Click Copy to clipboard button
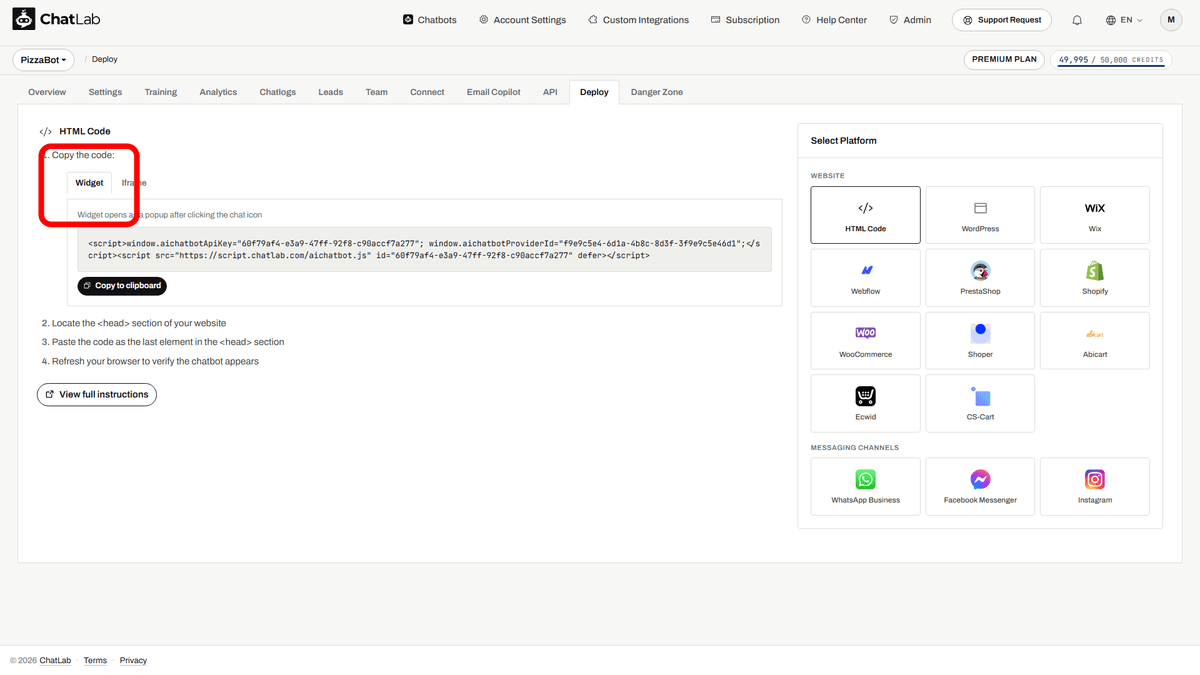The width and height of the screenshot is (1200, 675). coord(122,286)
